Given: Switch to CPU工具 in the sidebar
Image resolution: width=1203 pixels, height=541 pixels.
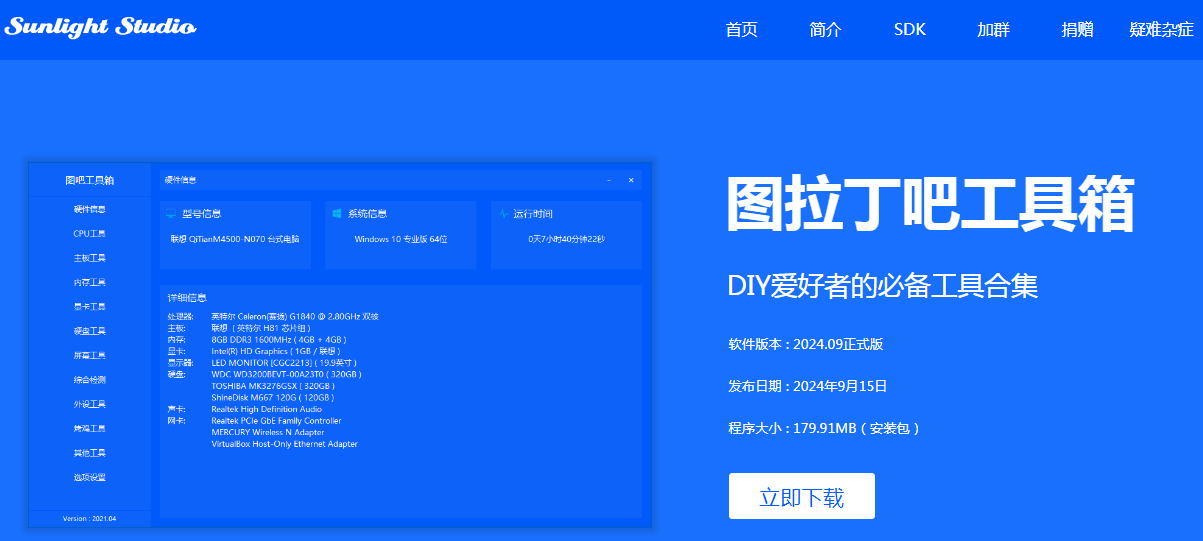Looking at the screenshot, I should tap(89, 234).
